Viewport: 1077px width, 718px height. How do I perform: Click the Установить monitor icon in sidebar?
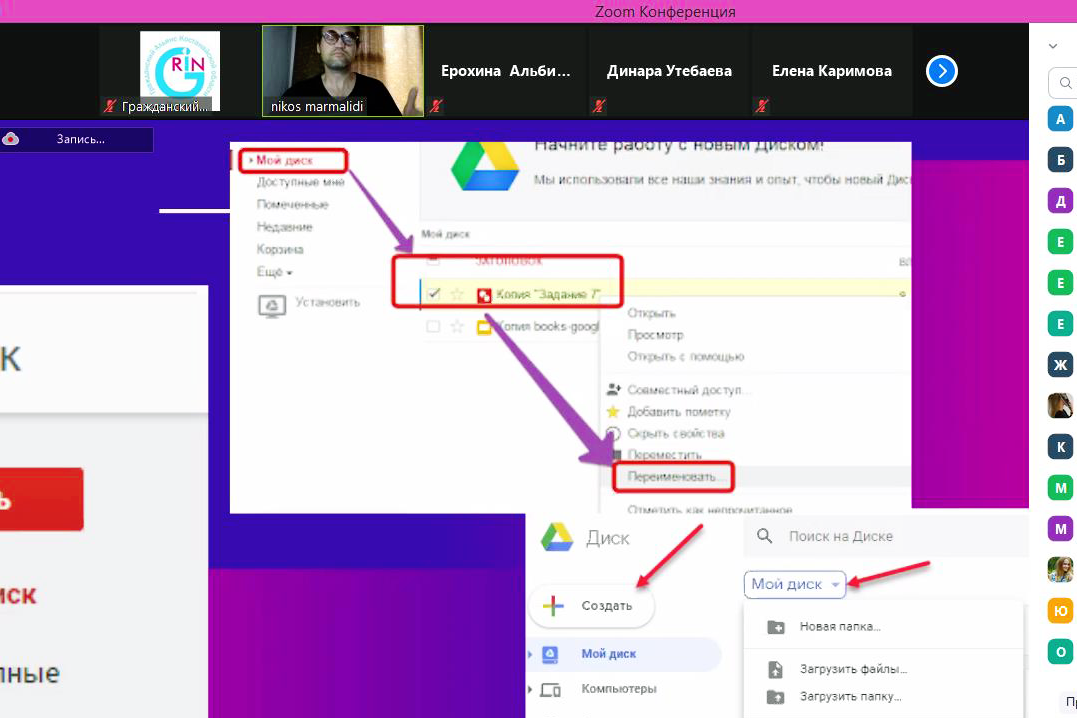tap(271, 306)
